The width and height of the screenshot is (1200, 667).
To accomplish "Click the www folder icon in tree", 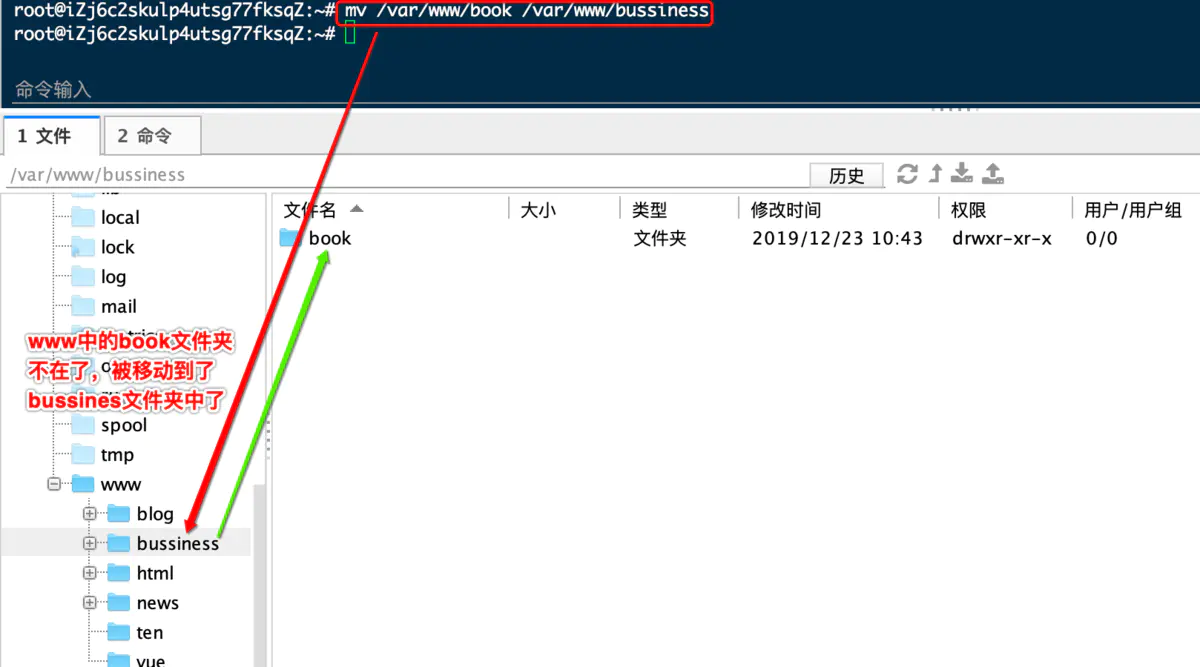I will [83, 484].
